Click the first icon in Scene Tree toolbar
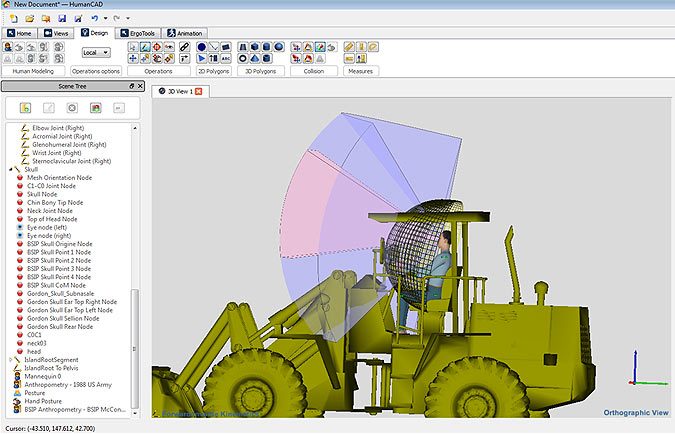This screenshot has height=434, width=675. [25, 108]
